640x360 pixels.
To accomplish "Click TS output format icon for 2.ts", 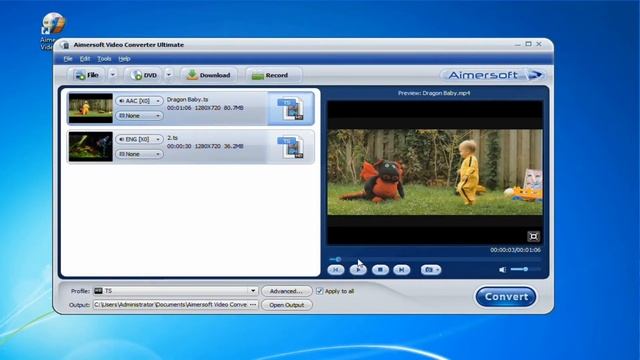I will click(x=291, y=147).
